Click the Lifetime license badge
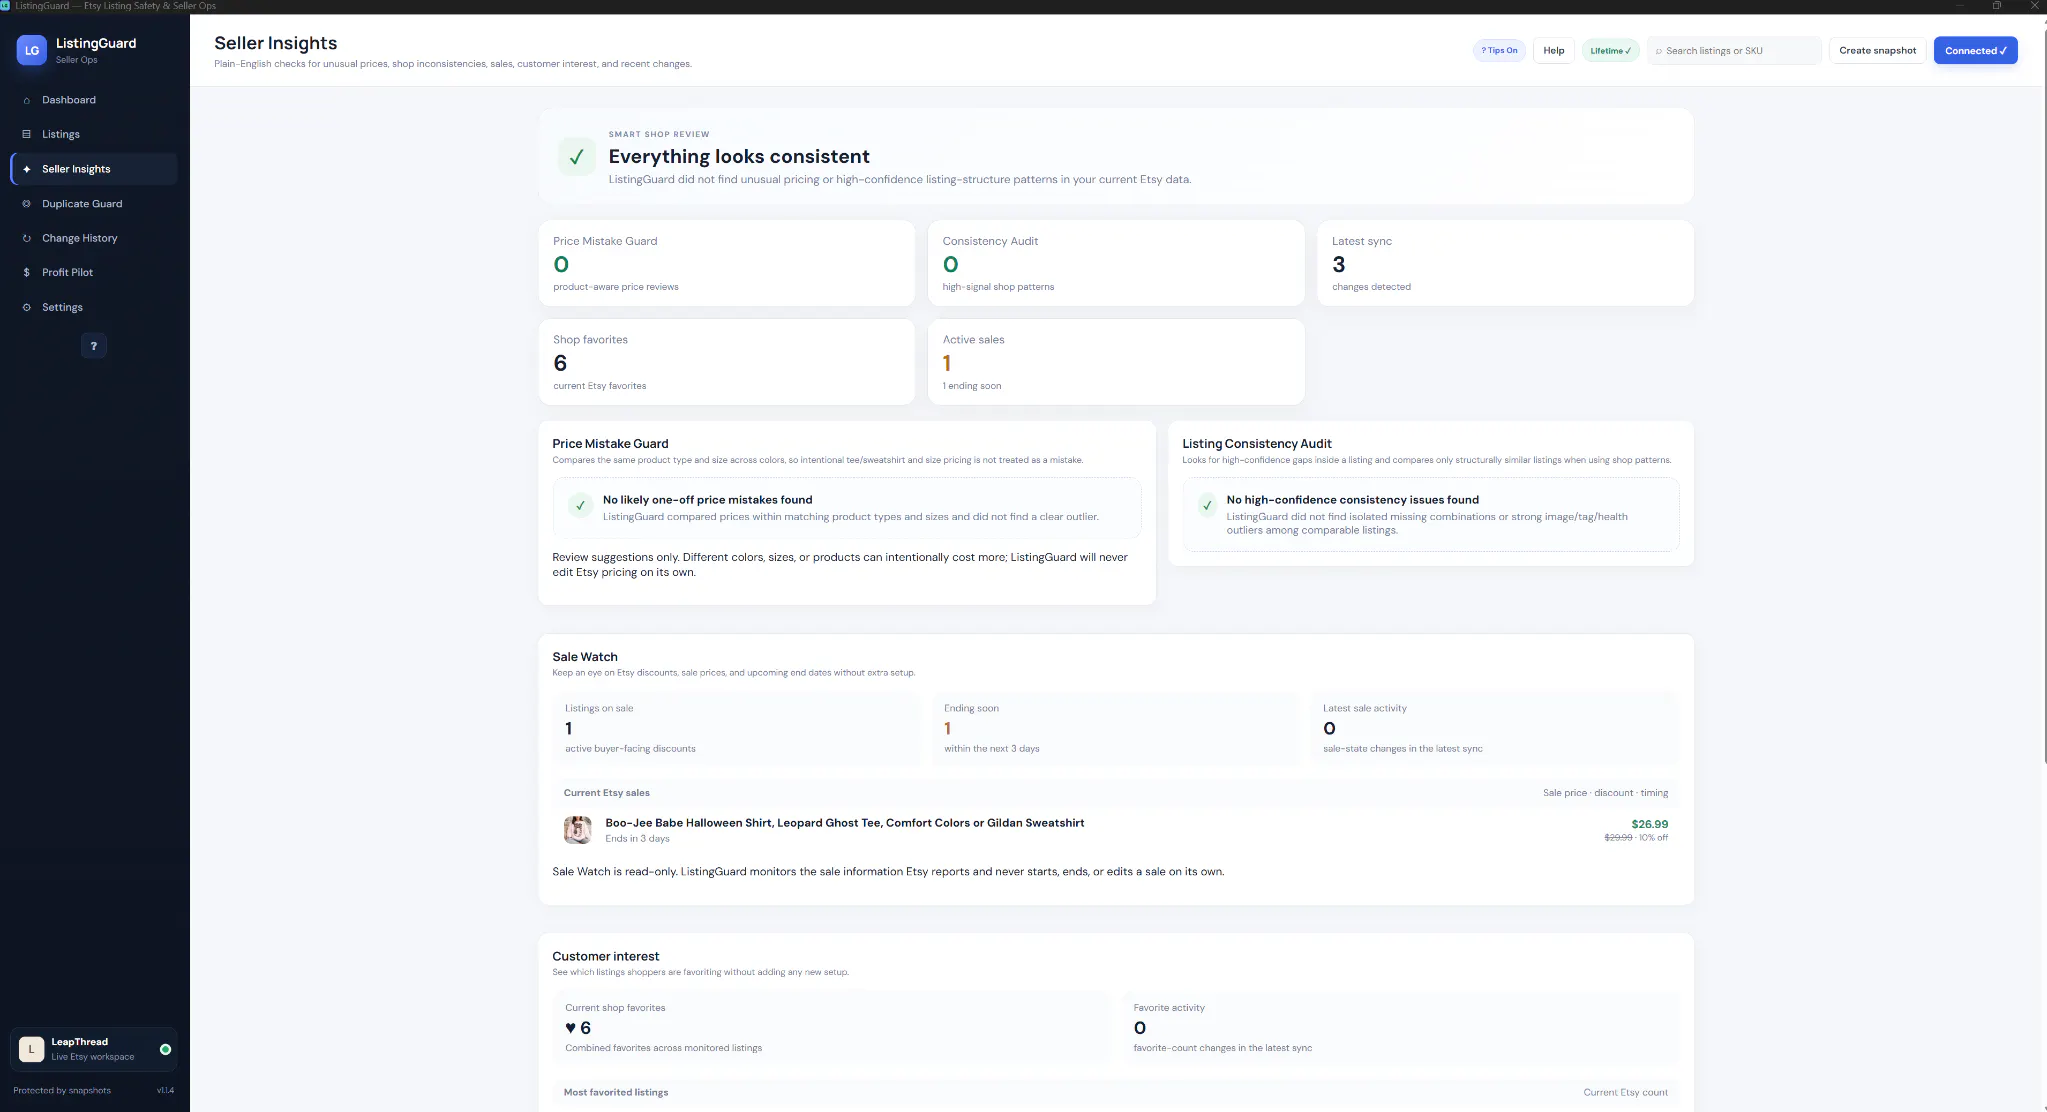Image resolution: width=2047 pixels, height=1112 pixels. [1610, 51]
